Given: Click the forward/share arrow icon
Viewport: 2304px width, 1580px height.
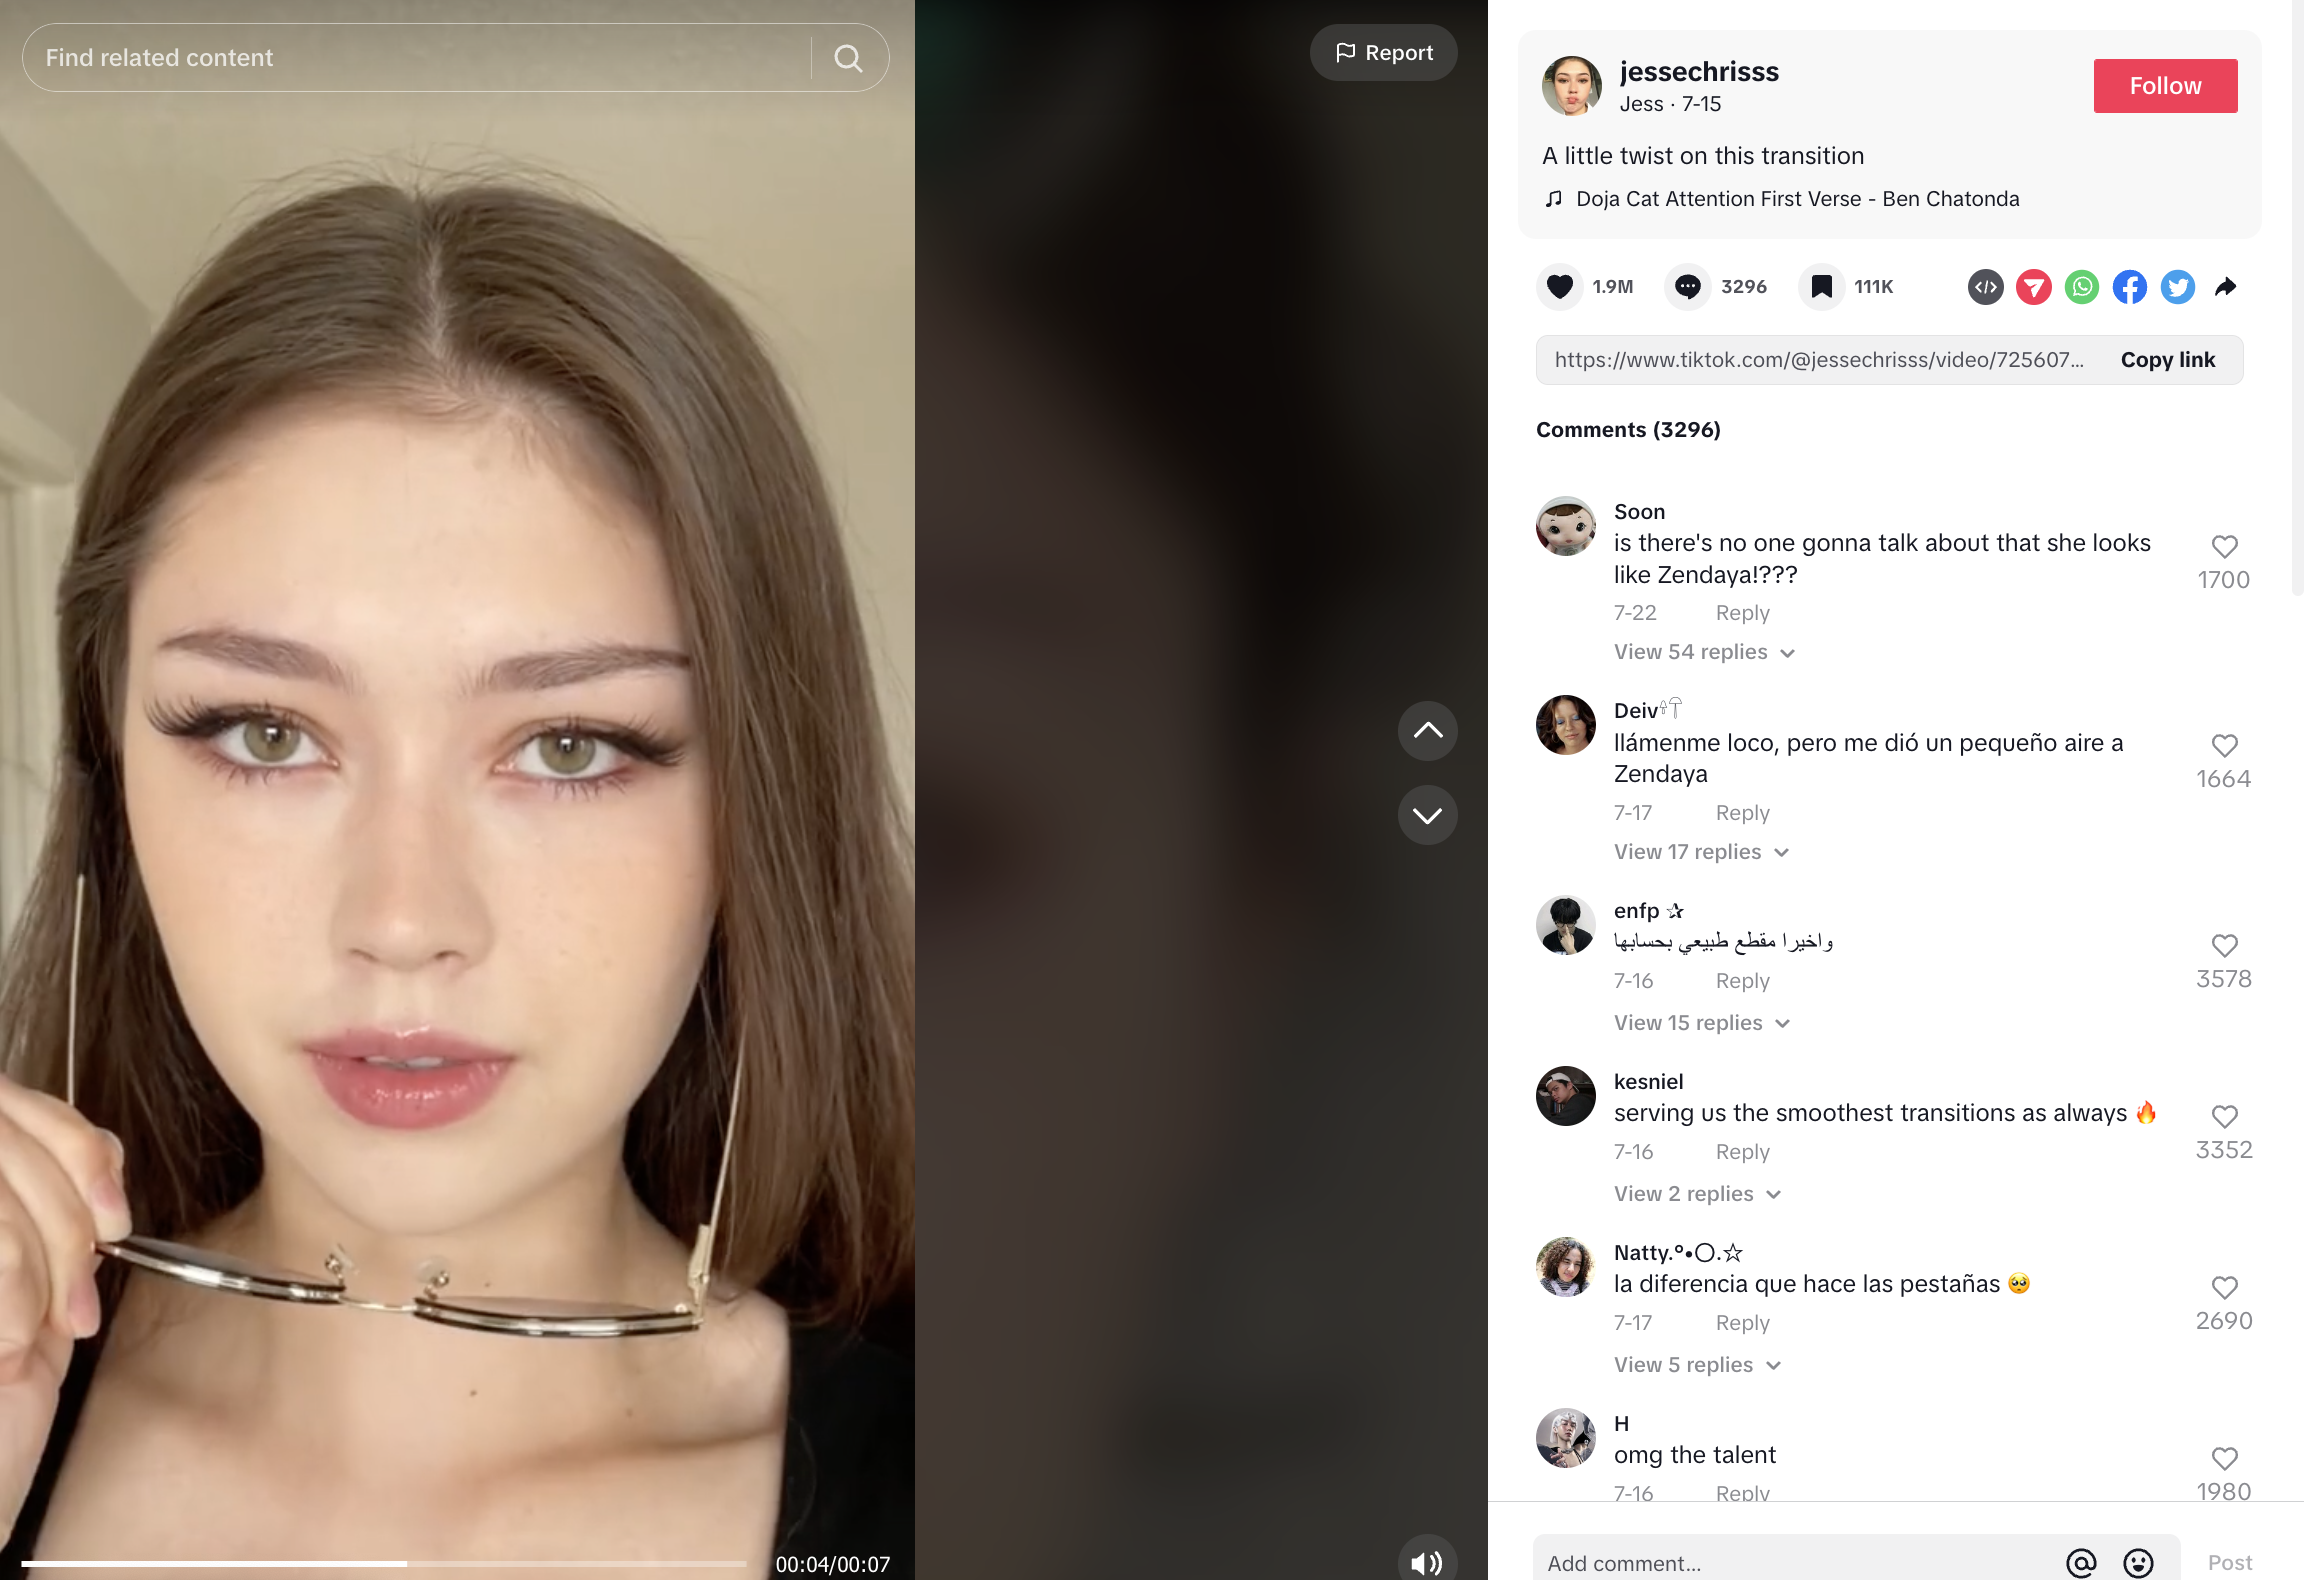Looking at the screenshot, I should coord(2230,286).
